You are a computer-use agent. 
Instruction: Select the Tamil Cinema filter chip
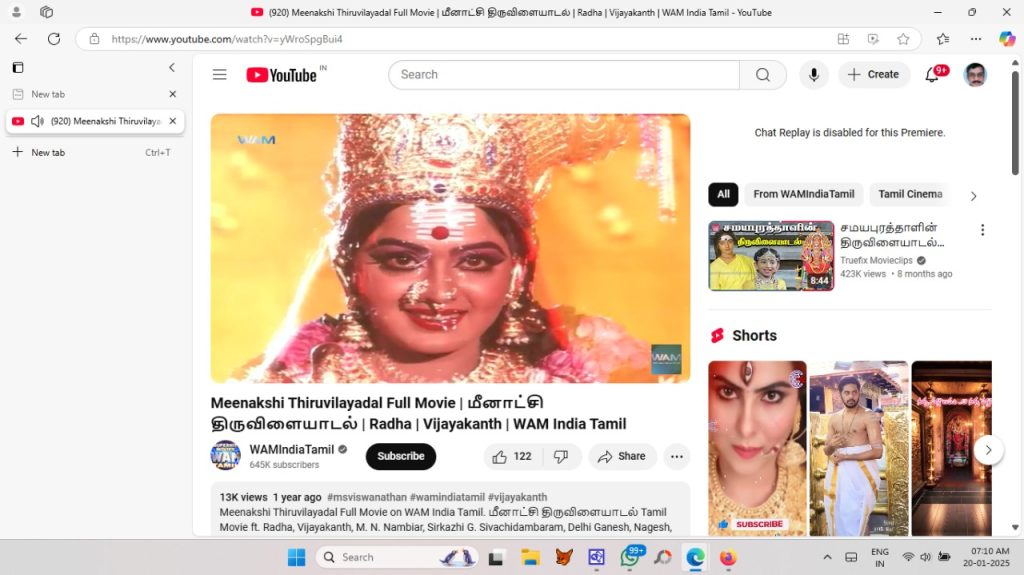pos(910,194)
